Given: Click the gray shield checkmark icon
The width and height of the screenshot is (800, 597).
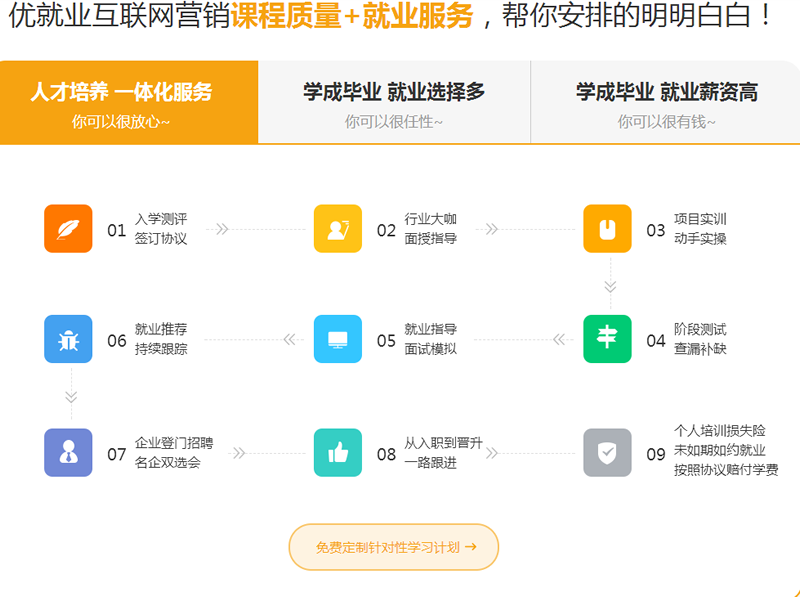Looking at the screenshot, I should [x=607, y=453].
